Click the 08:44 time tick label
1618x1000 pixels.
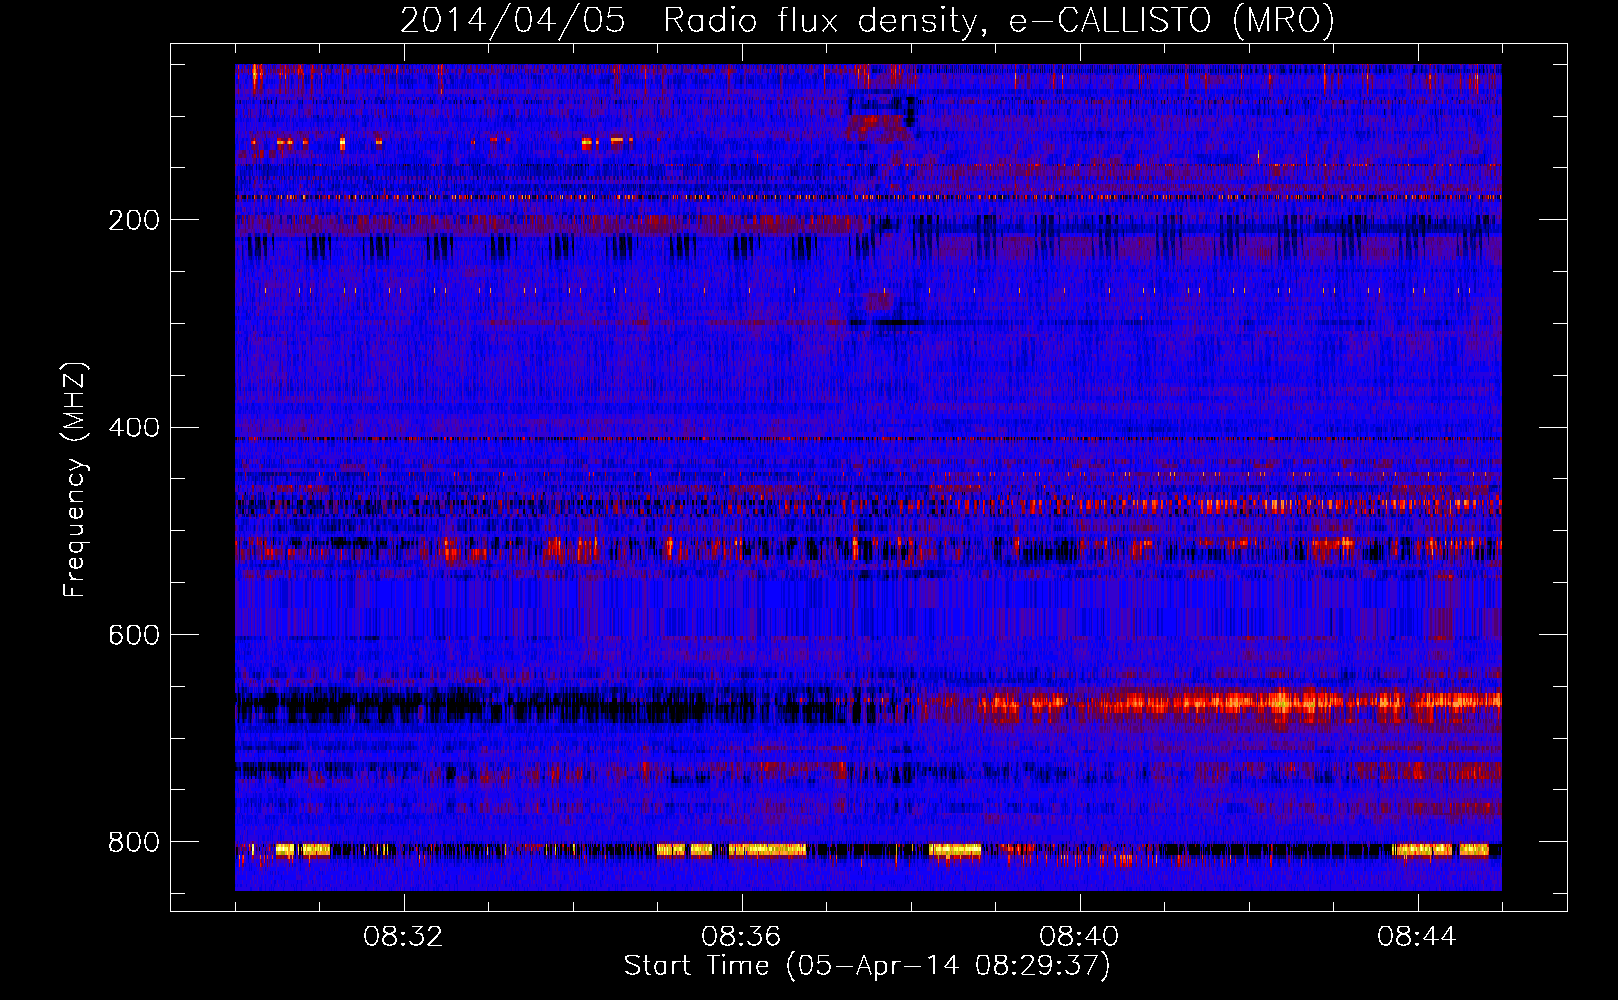coord(1417,937)
